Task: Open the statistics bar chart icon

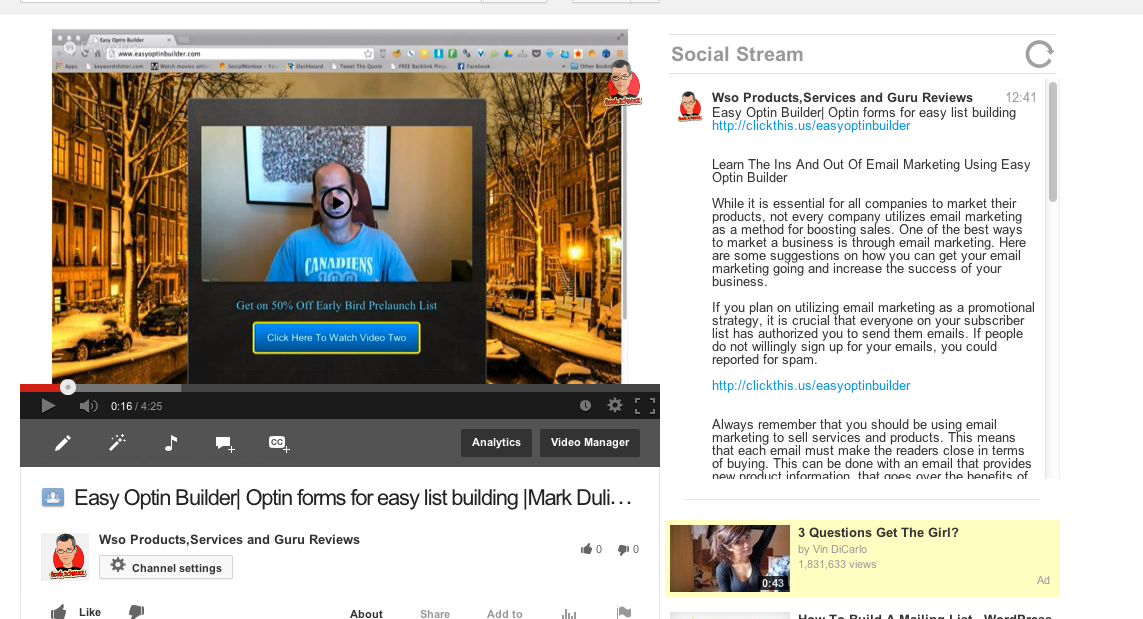Action: (x=569, y=613)
